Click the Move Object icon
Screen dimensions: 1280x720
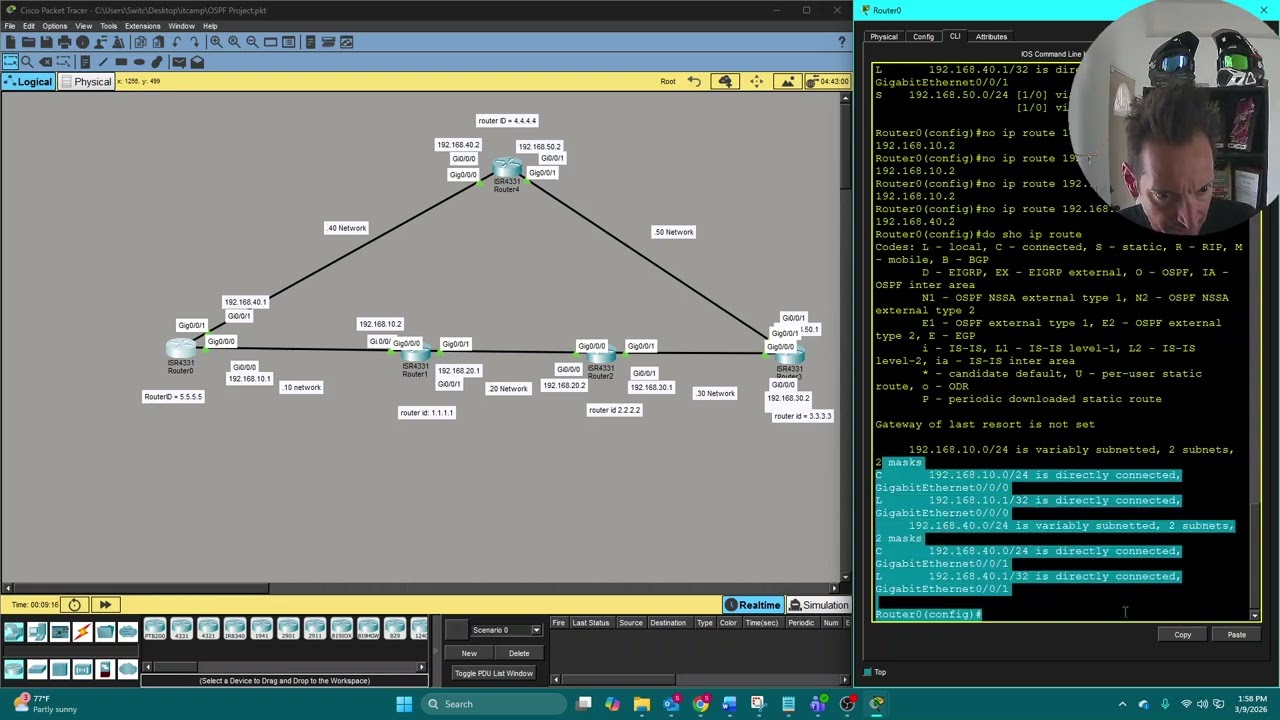tap(757, 81)
